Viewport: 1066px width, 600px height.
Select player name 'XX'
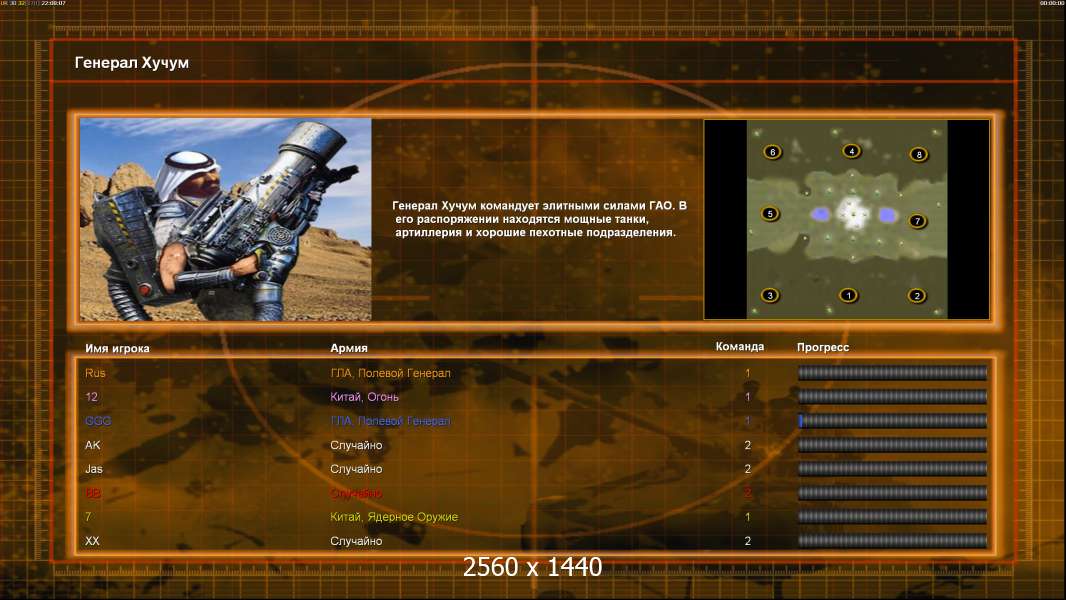[x=92, y=541]
